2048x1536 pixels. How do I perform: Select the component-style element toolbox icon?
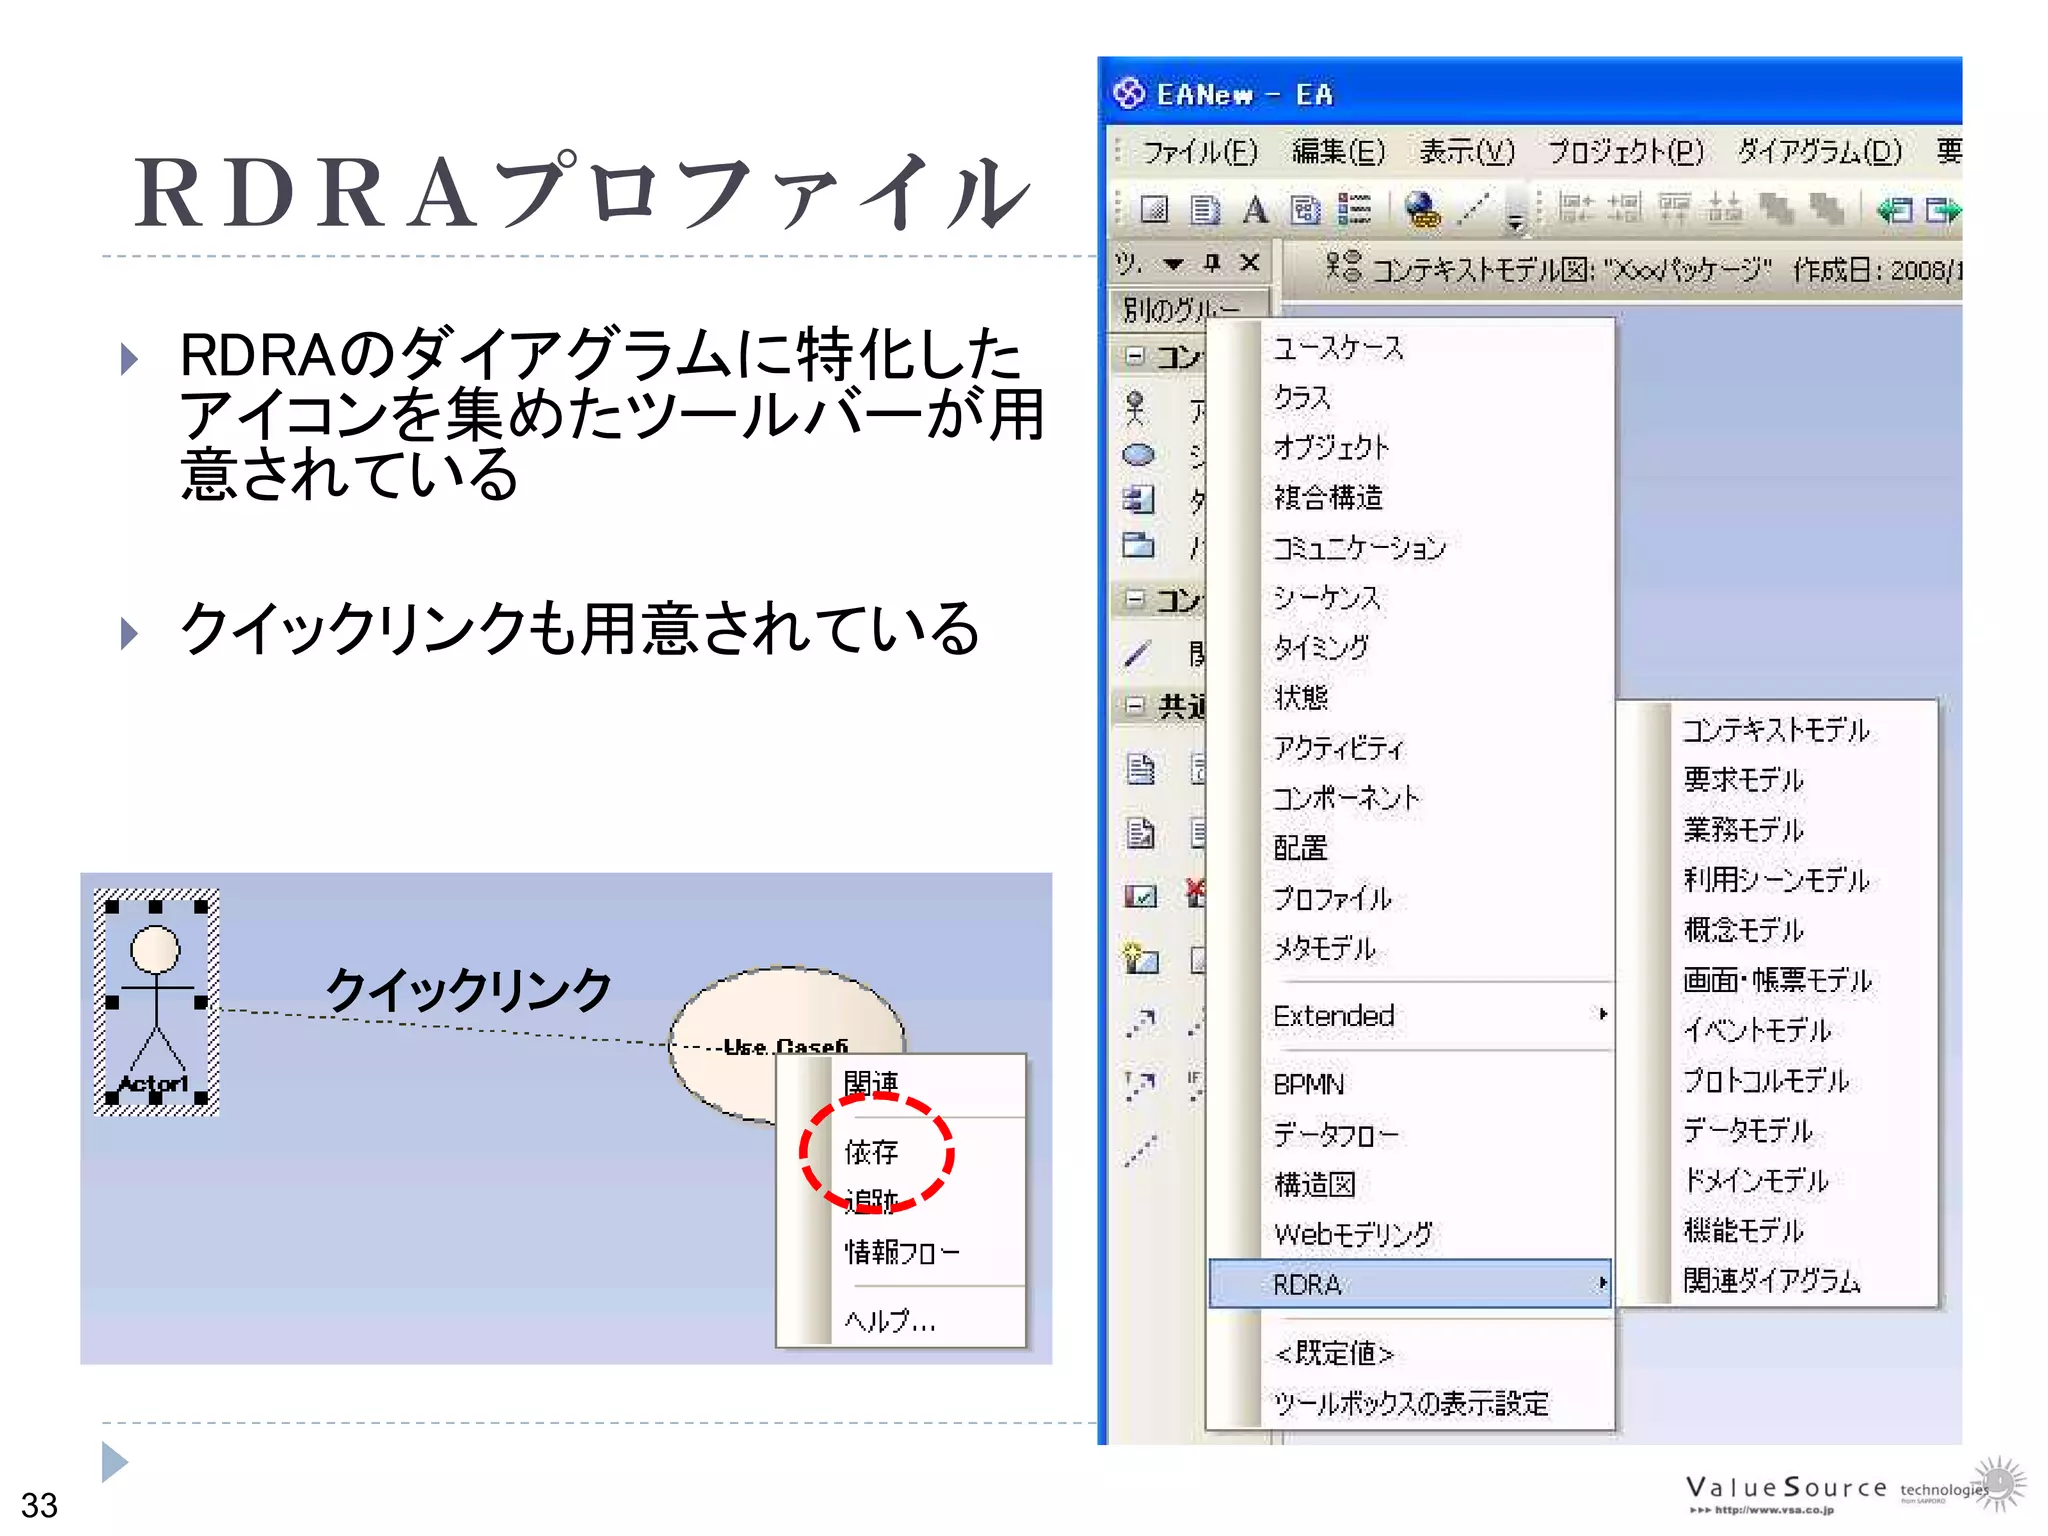[x=1138, y=500]
